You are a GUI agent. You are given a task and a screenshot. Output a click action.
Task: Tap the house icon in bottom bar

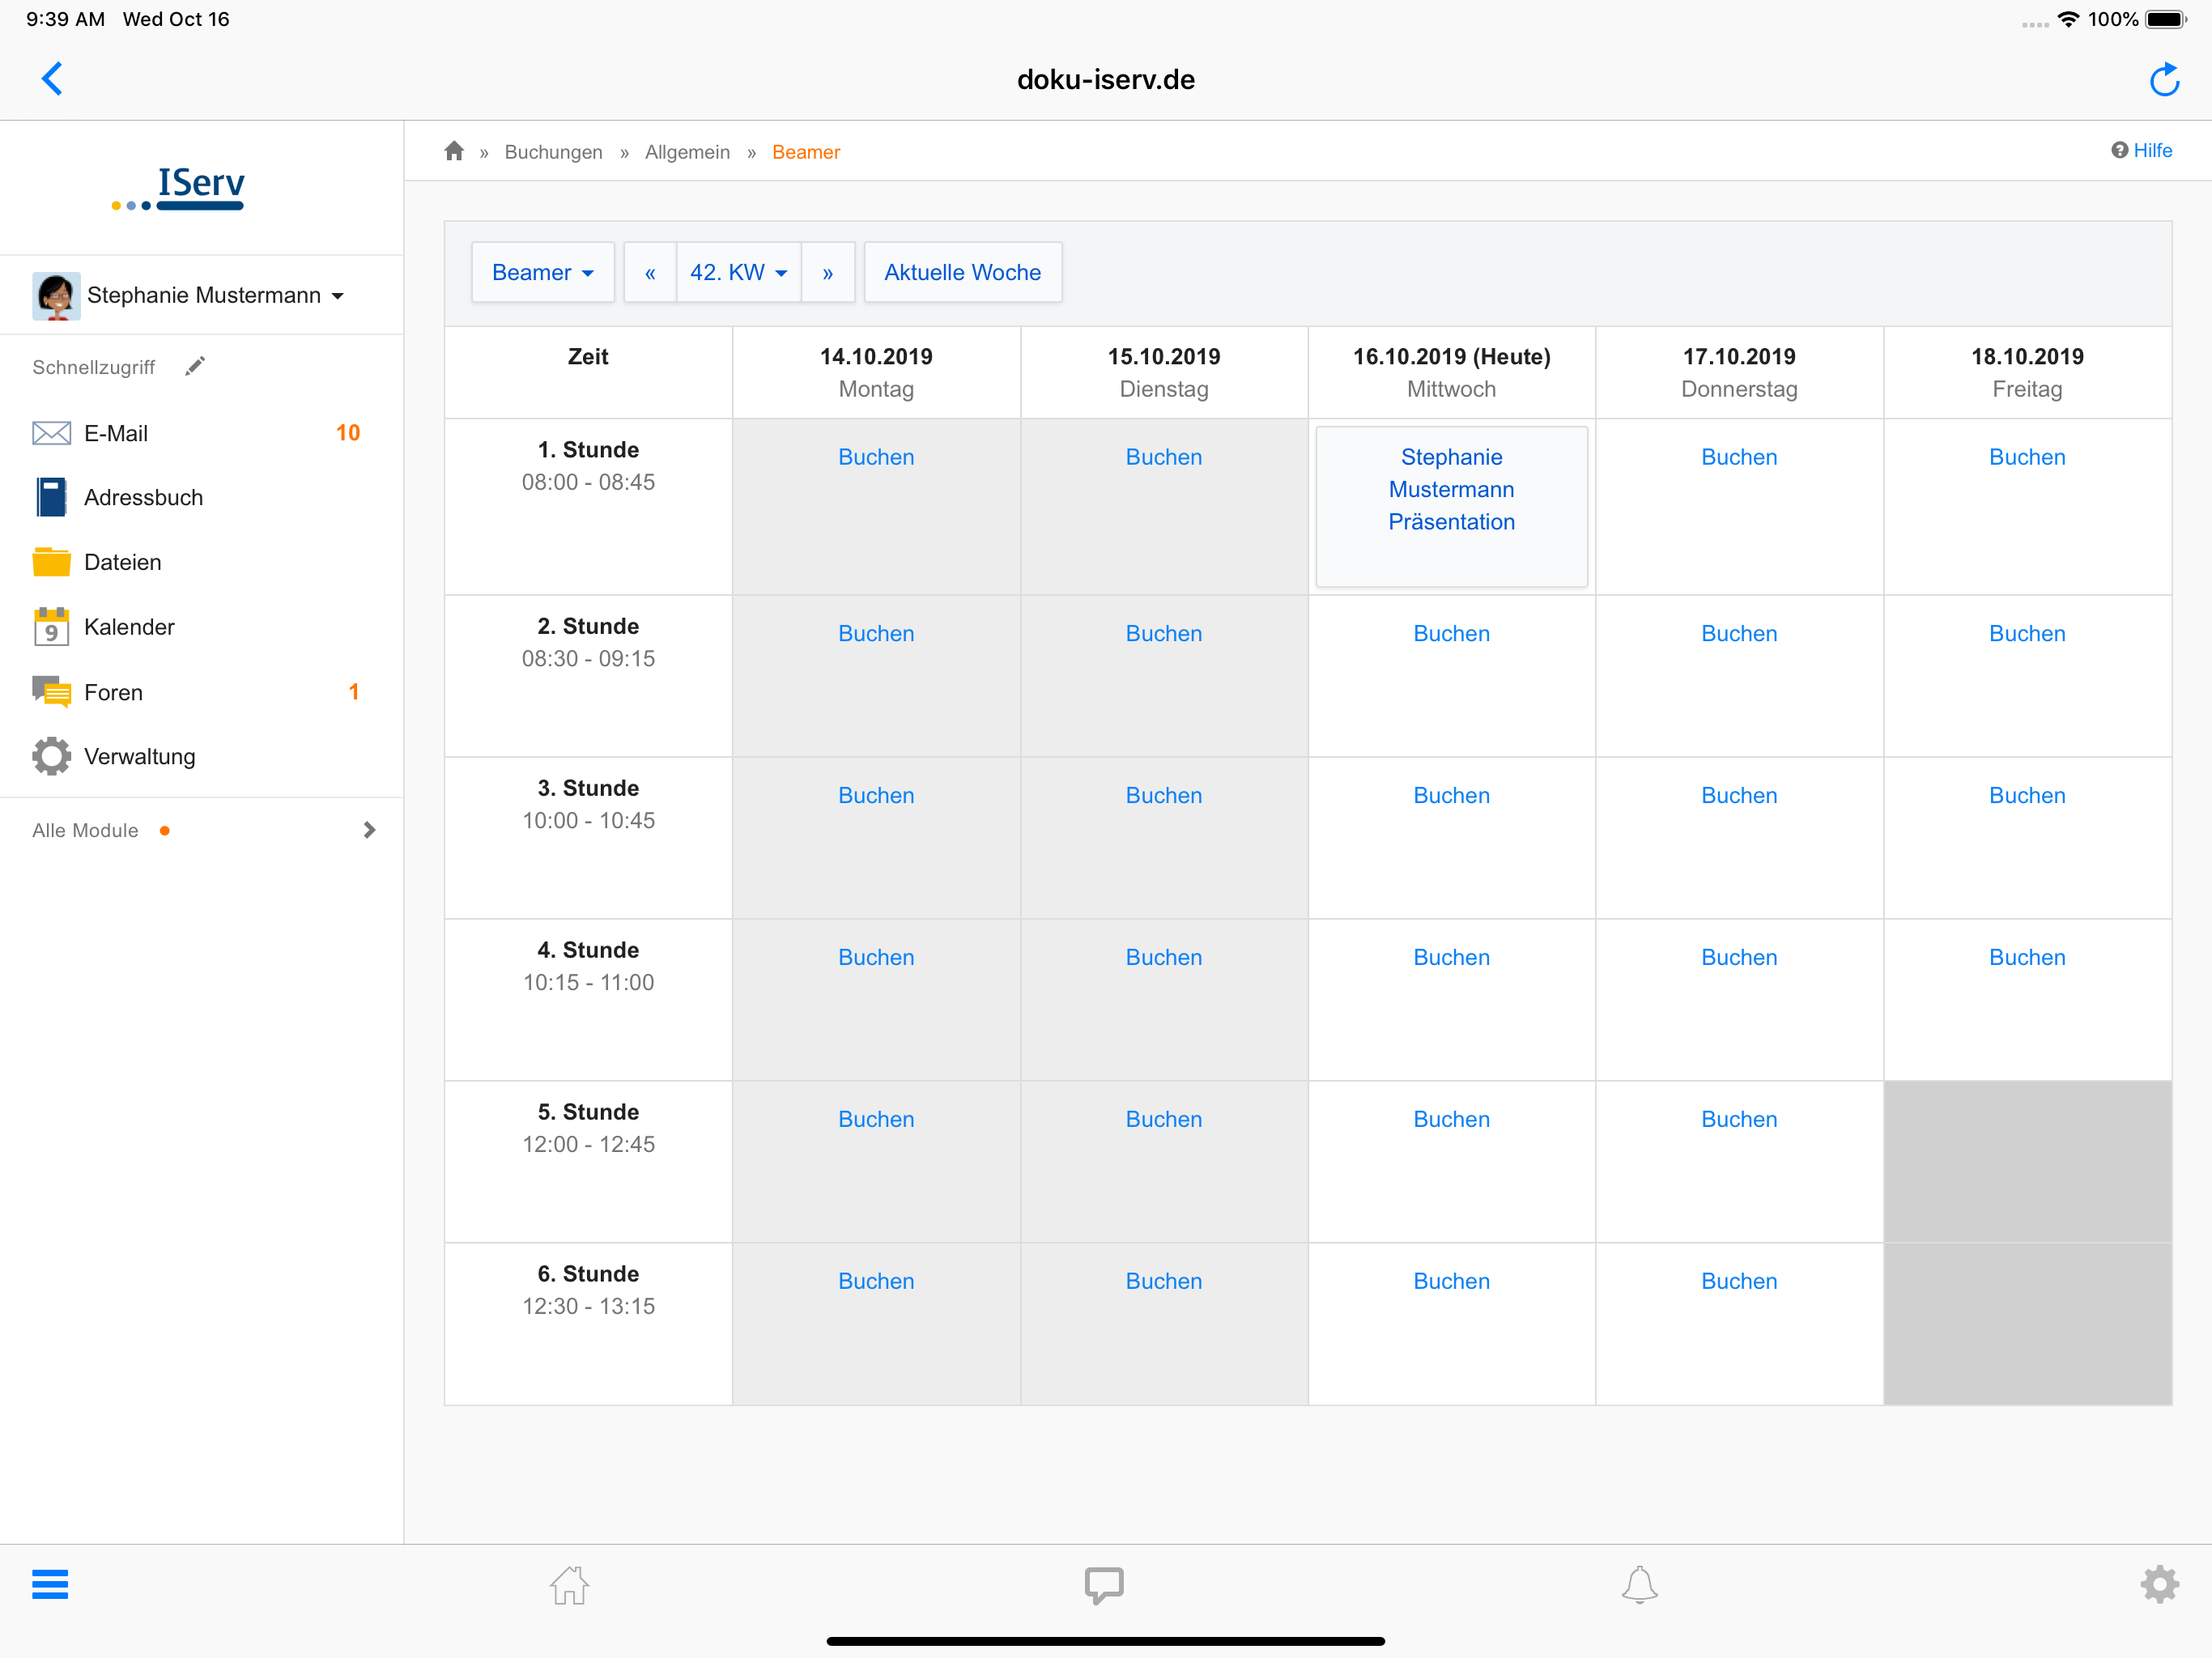tap(569, 1584)
